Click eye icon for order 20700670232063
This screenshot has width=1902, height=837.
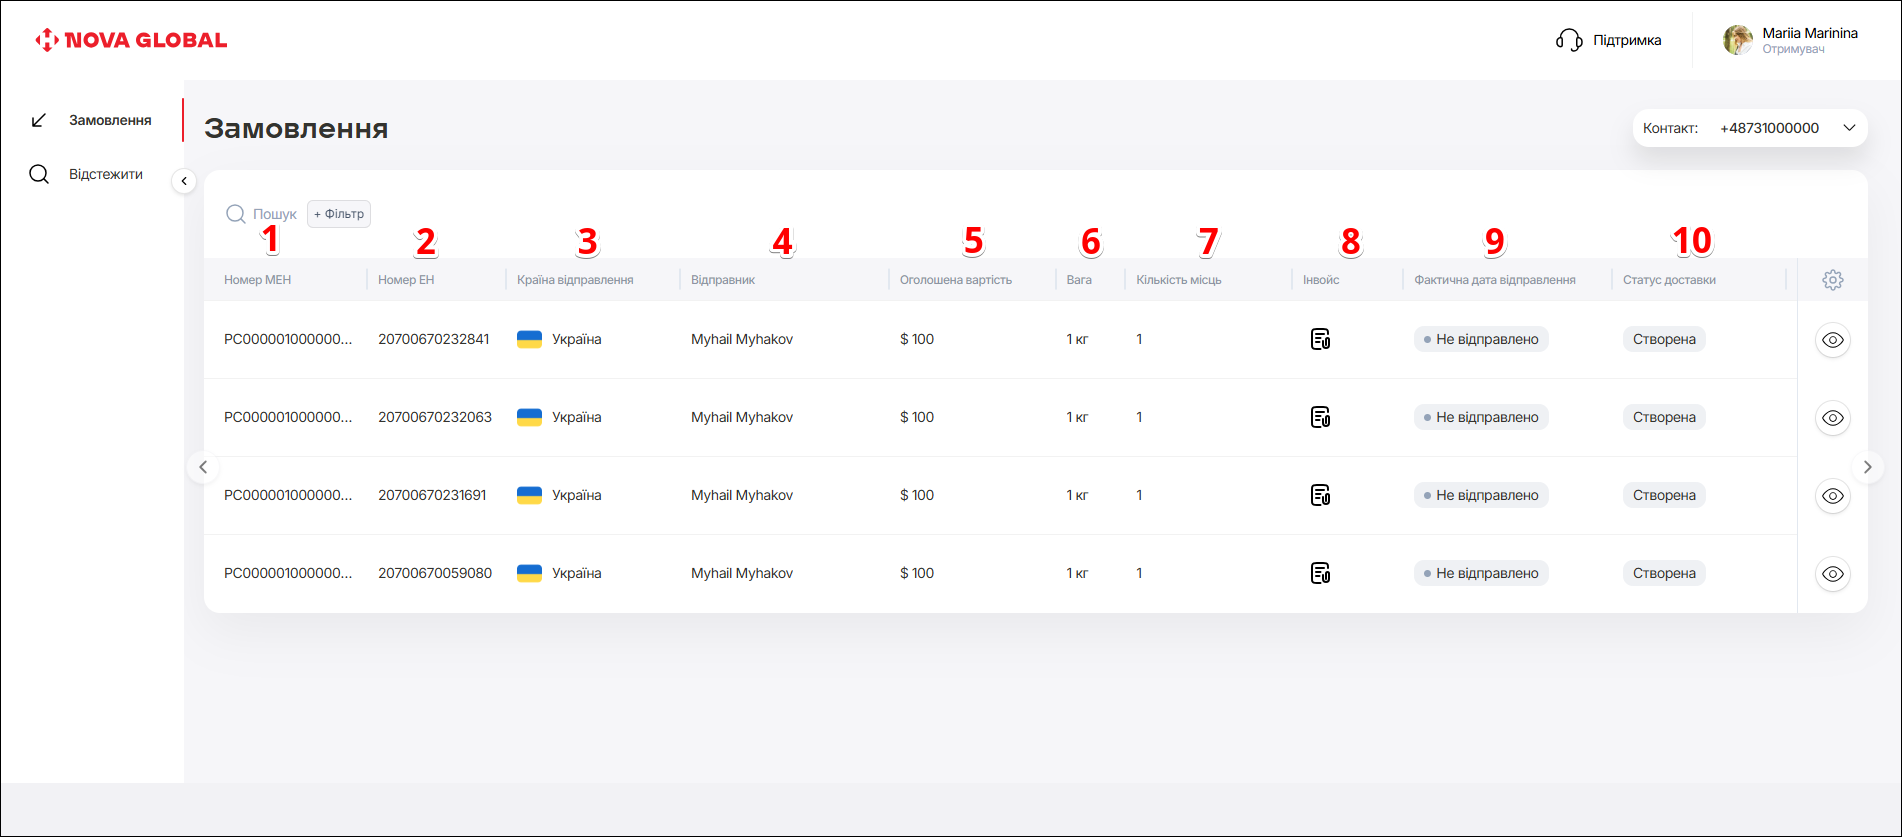(1832, 418)
